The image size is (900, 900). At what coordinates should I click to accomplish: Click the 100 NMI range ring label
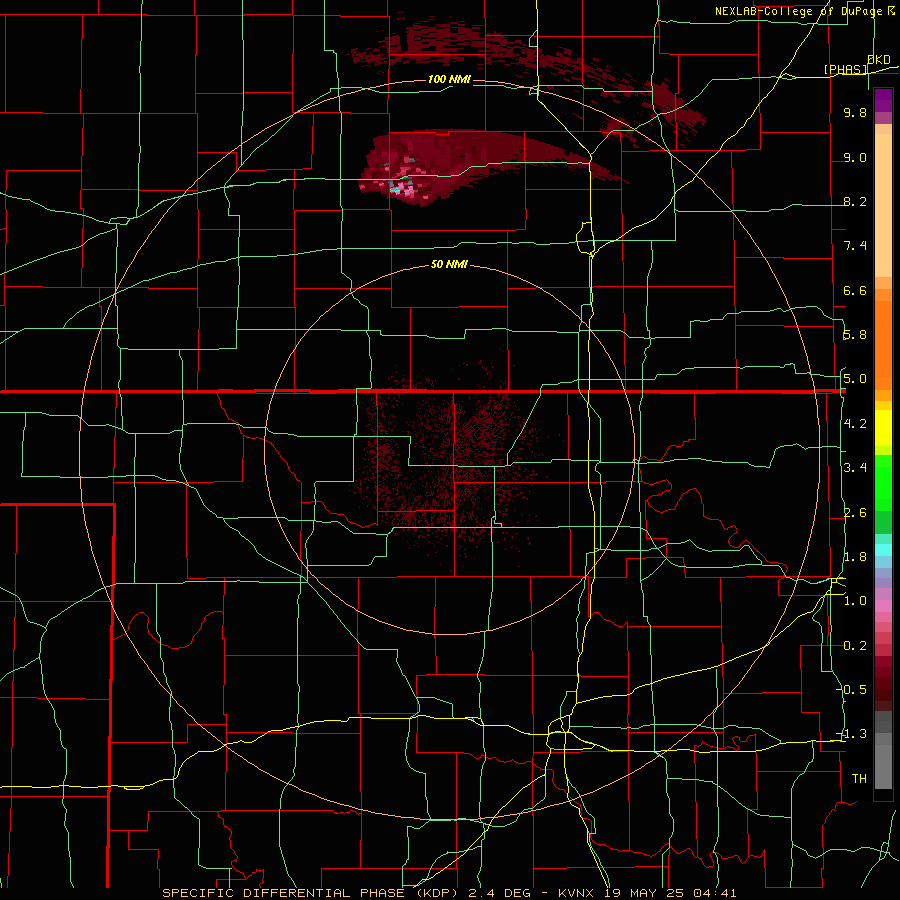(449, 79)
